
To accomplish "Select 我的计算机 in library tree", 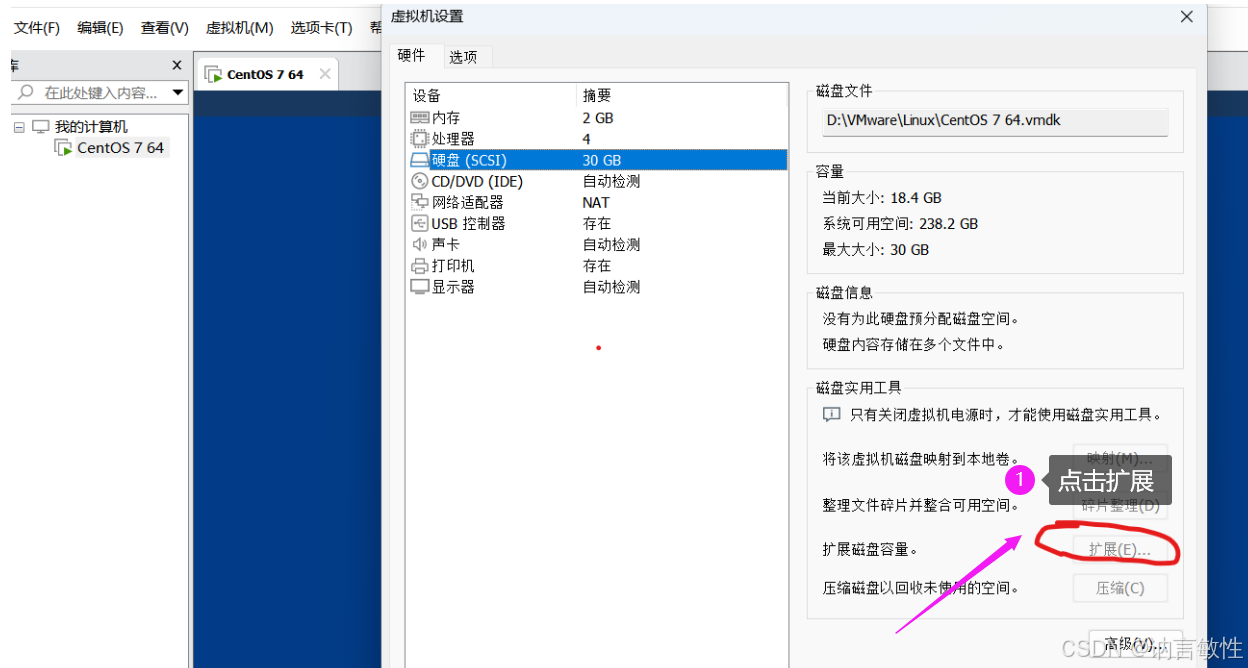I will pyautogui.click(x=91, y=127).
